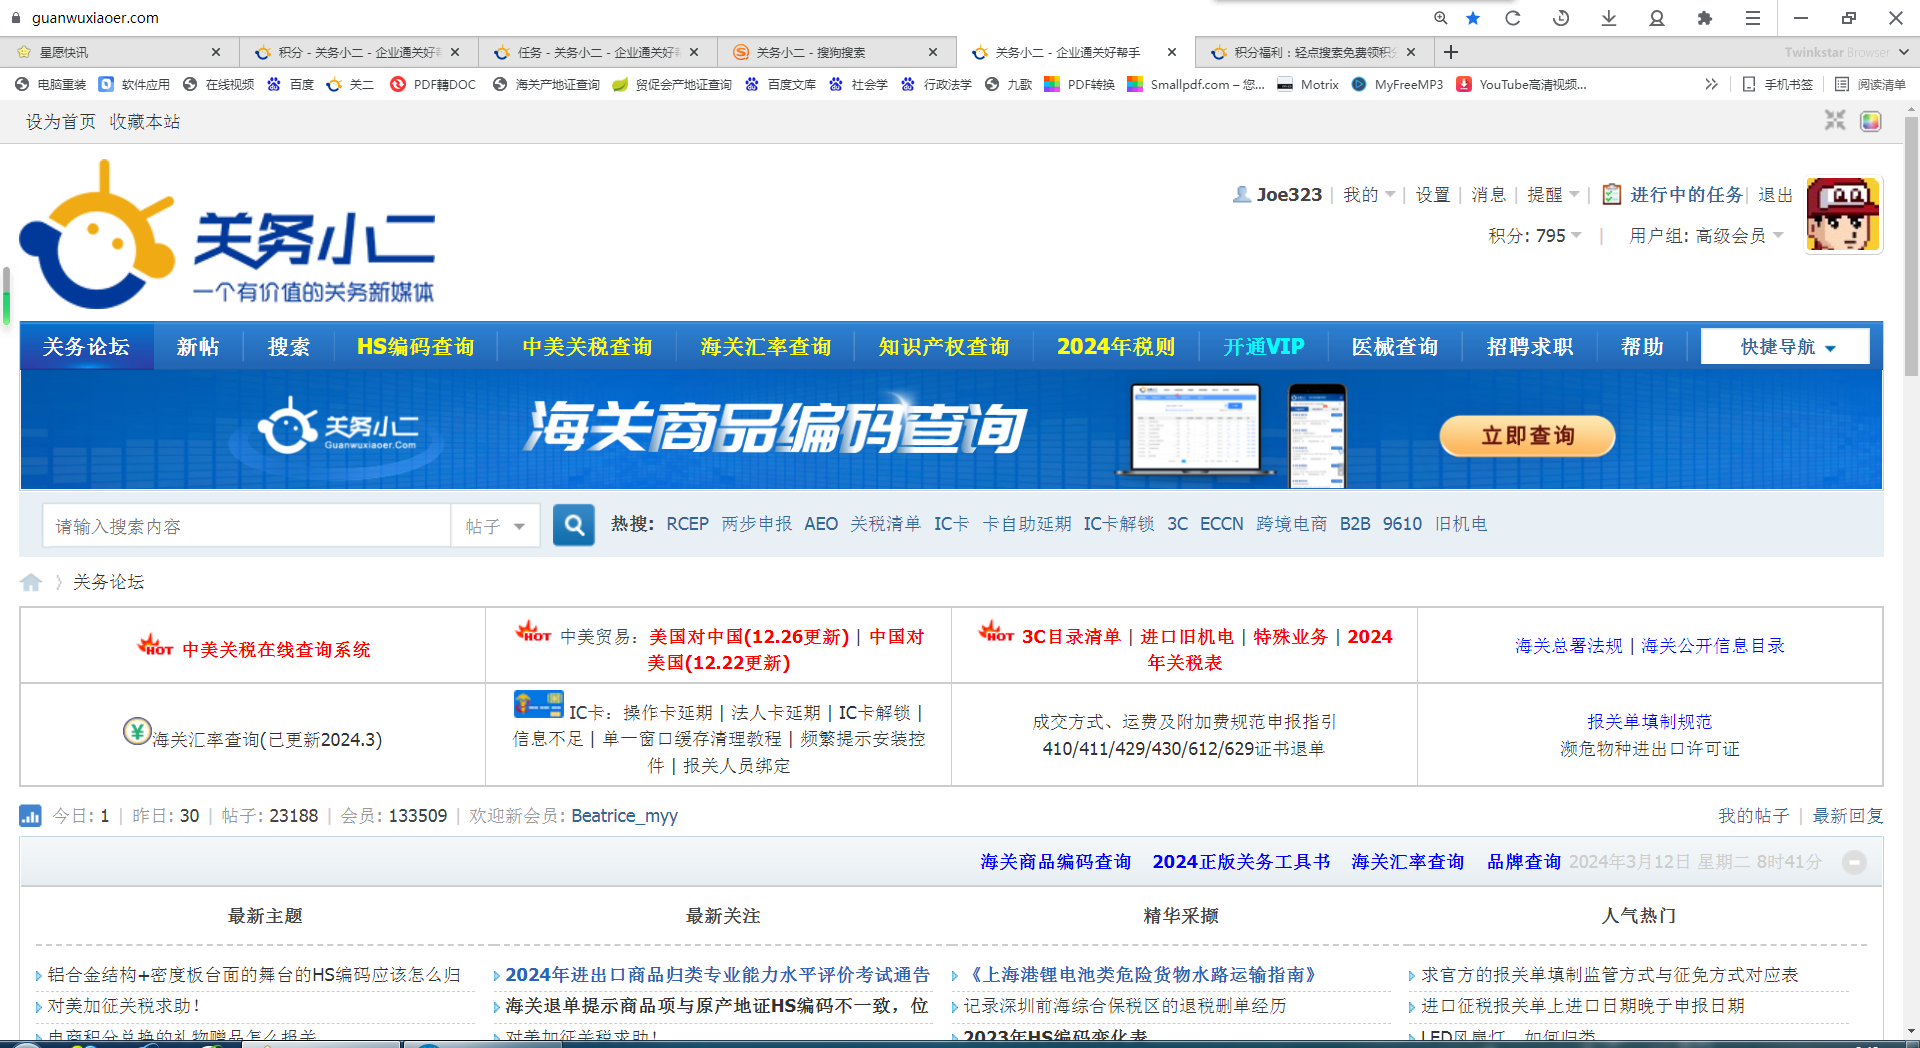Open the 开通VIP navigation item
This screenshot has height=1048, width=1920.
[1263, 347]
